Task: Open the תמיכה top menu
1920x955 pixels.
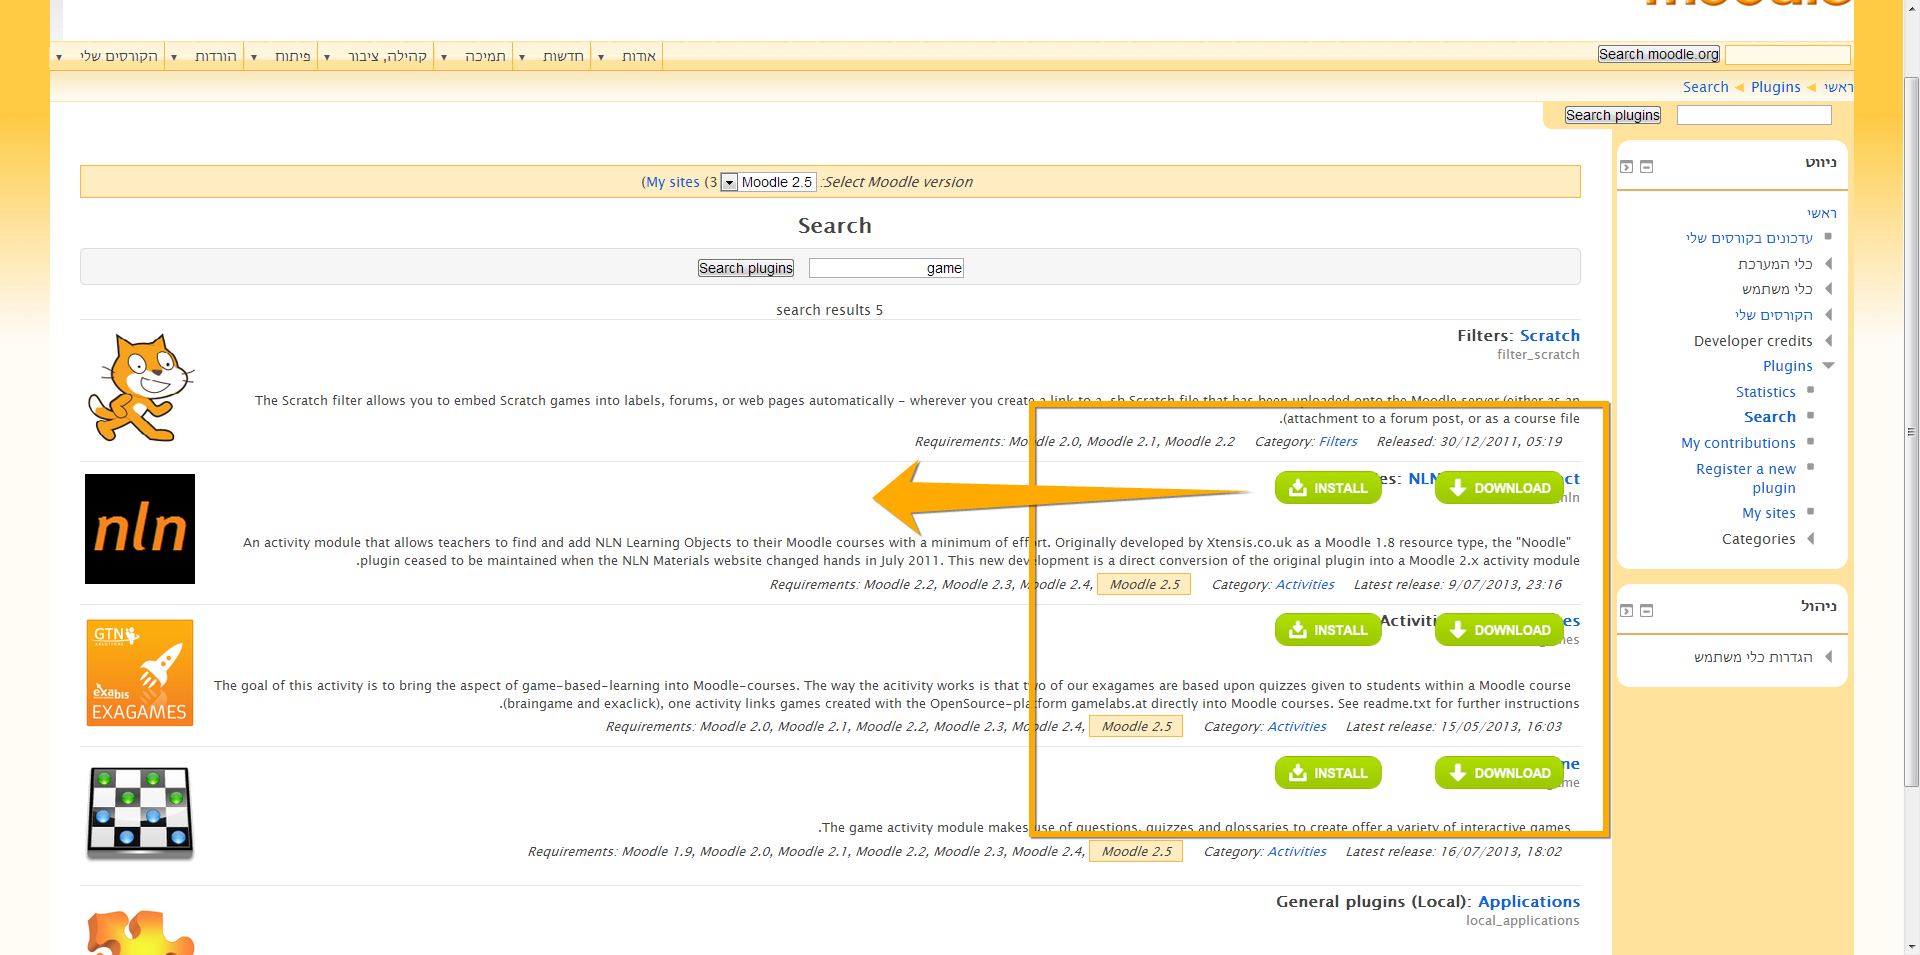Action: point(474,56)
